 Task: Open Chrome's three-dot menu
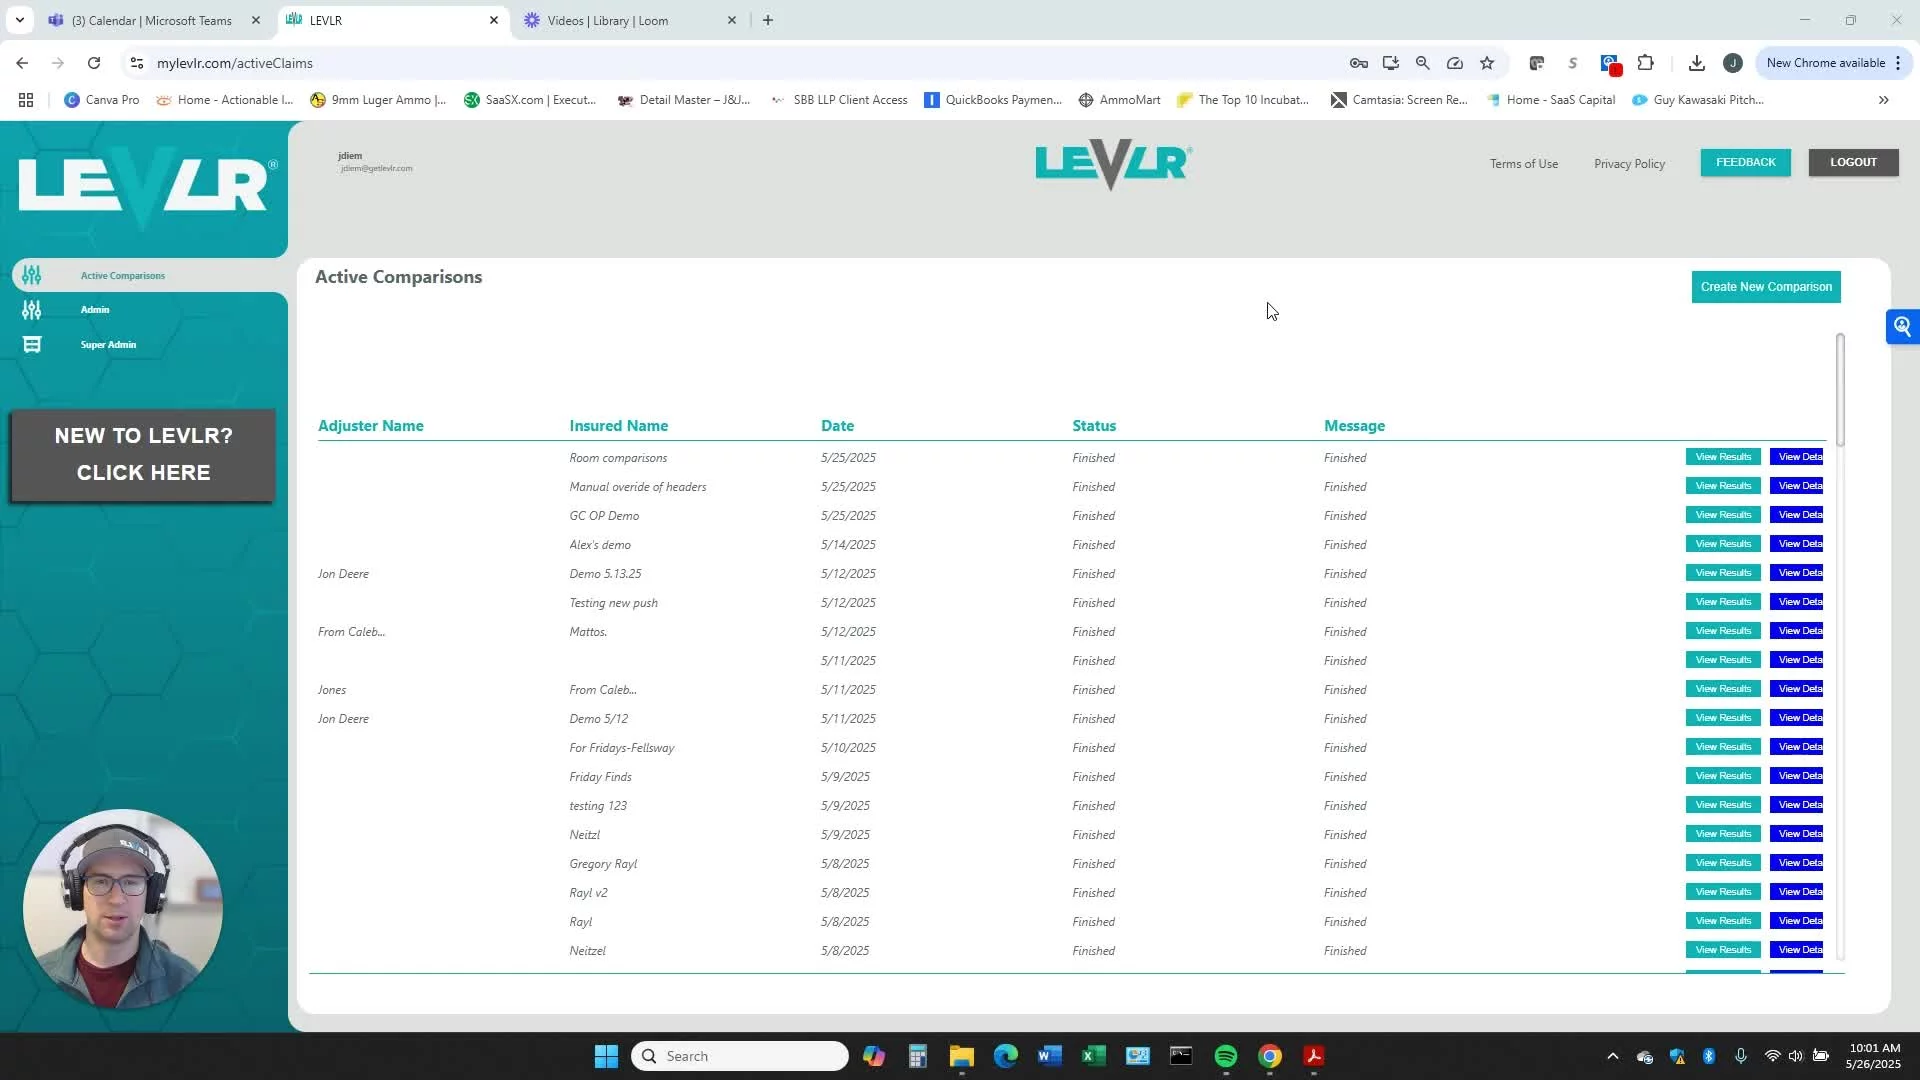pyautogui.click(x=1898, y=63)
